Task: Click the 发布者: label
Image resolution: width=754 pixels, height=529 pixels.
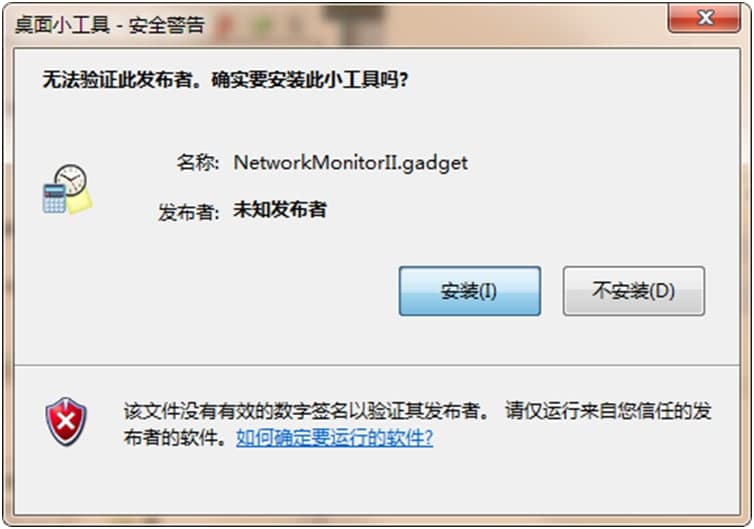Action: point(188,212)
